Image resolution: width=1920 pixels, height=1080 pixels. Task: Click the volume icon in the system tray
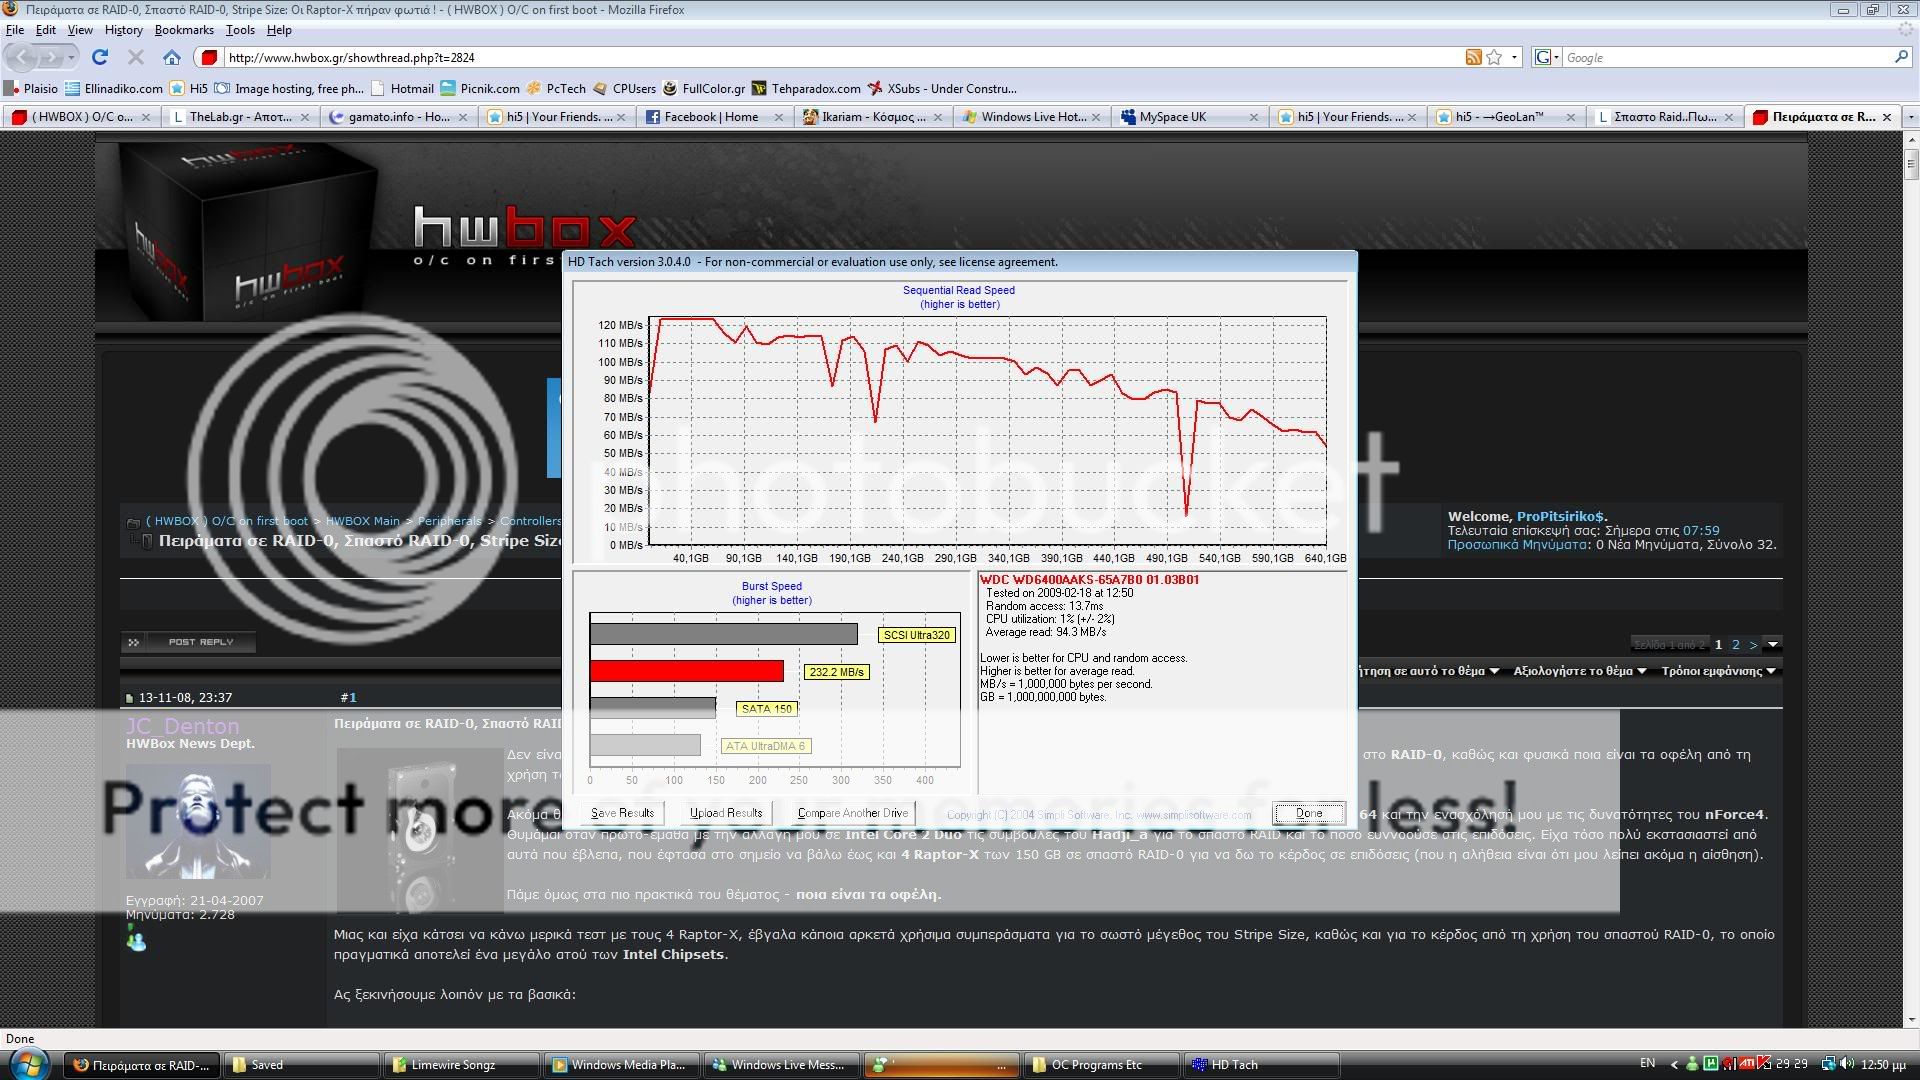[x=1846, y=1064]
